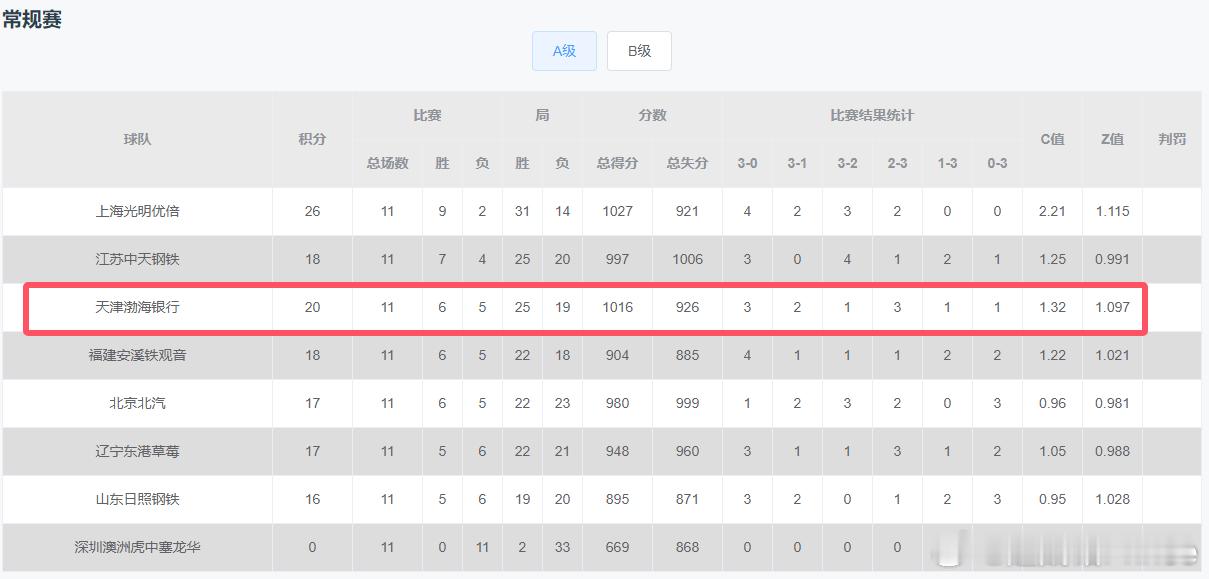Click sets lost value 33

point(562,547)
